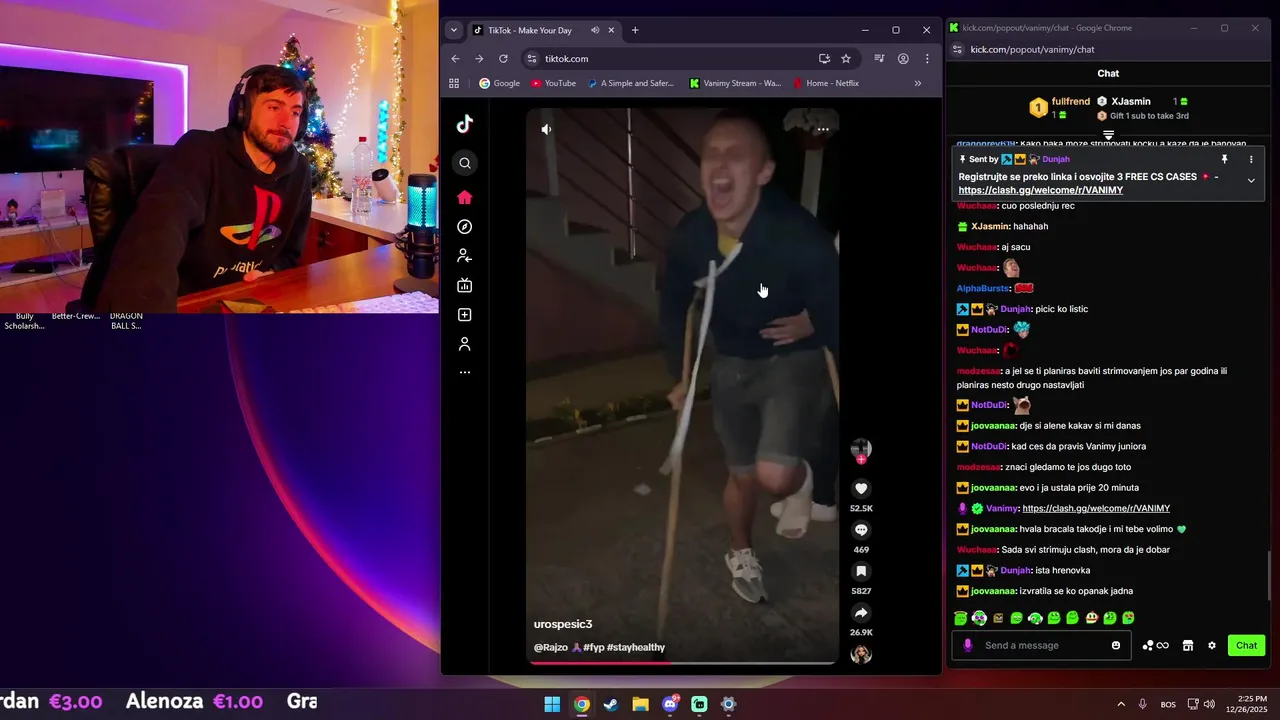Open the YouTube bookmark
The height and width of the screenshot is (720, 1280).
click(x=553, y=84)
